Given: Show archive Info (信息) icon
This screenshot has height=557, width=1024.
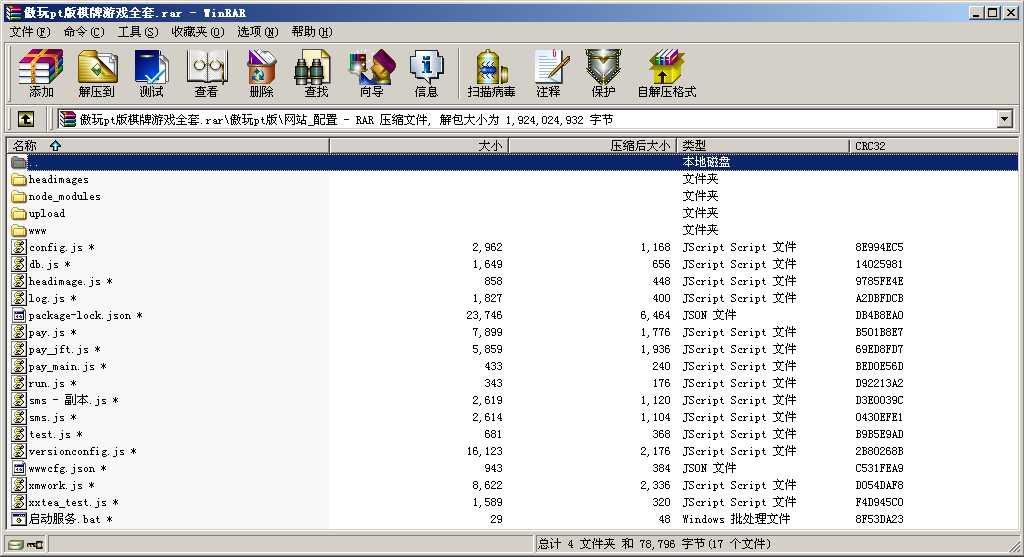Looking at the screenshot, I should click(426, 72).
